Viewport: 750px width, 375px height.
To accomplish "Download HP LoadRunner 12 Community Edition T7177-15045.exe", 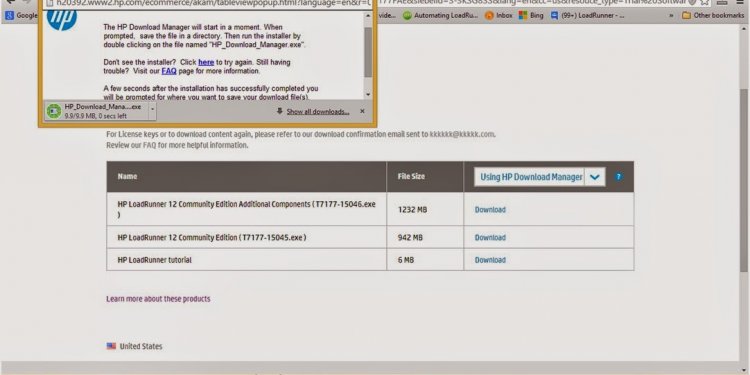I will 490,237.
